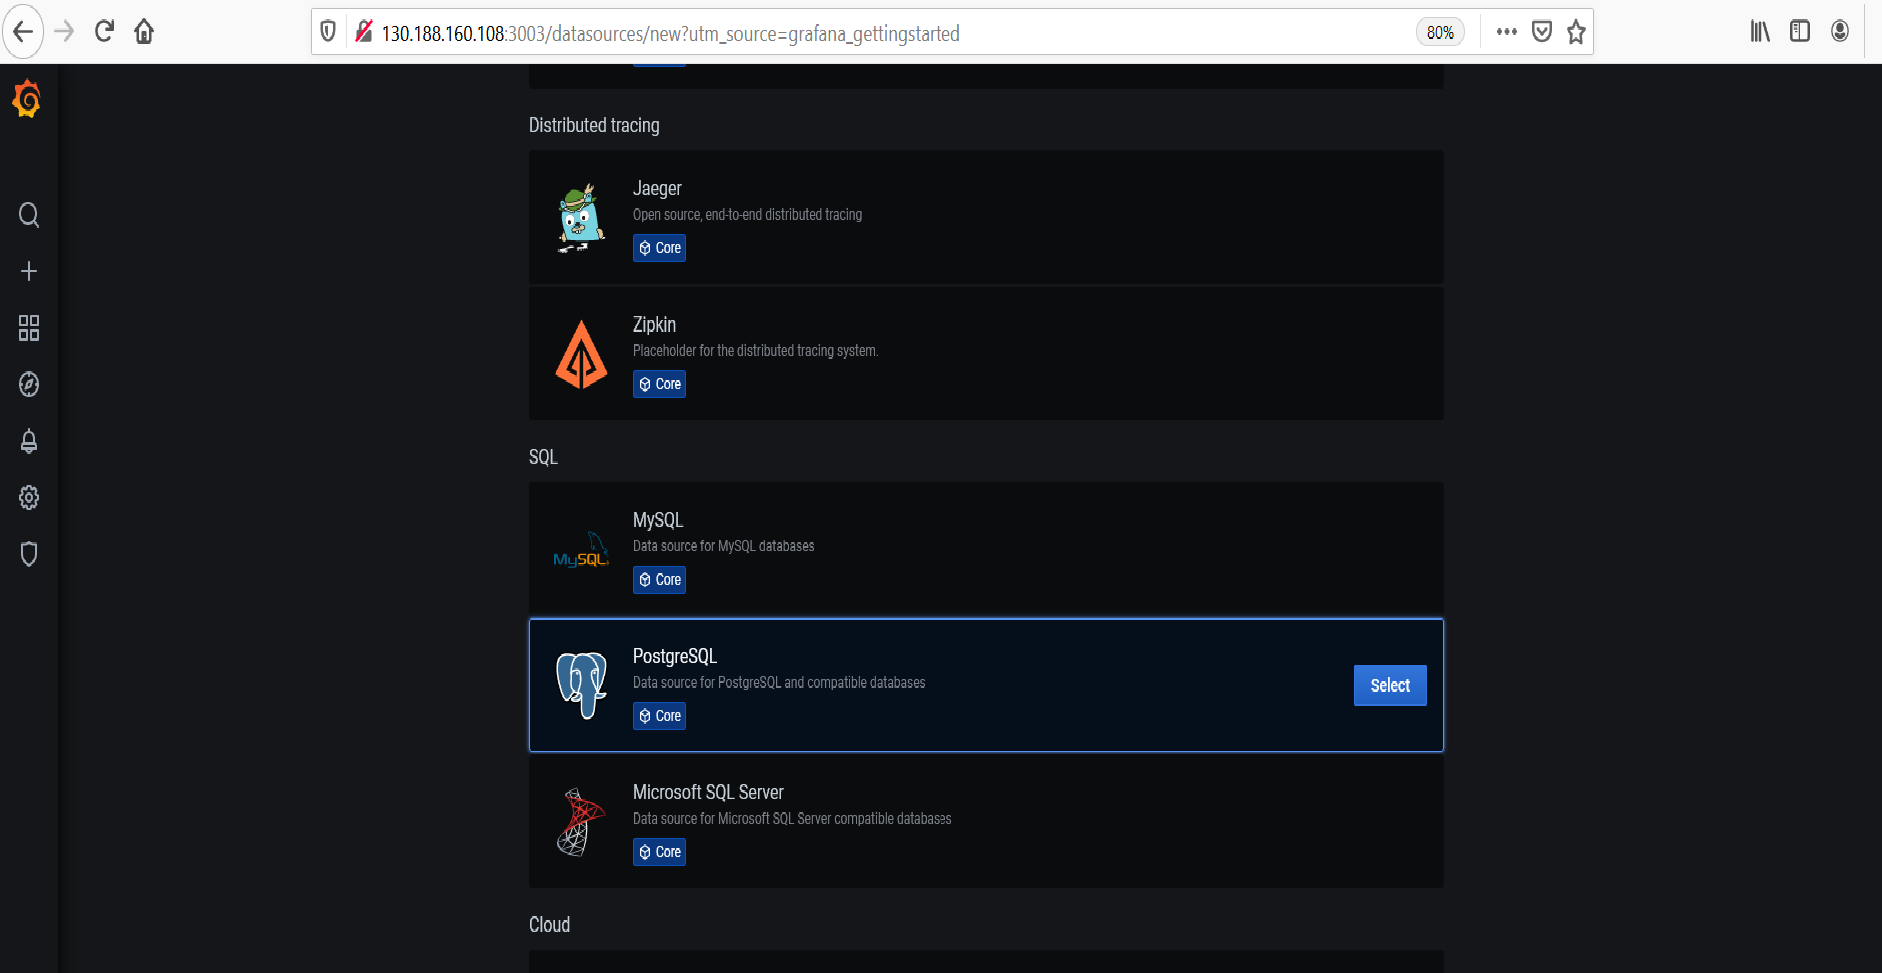
Task: View insecure connection lock icon info
Action: click(364, 32)
